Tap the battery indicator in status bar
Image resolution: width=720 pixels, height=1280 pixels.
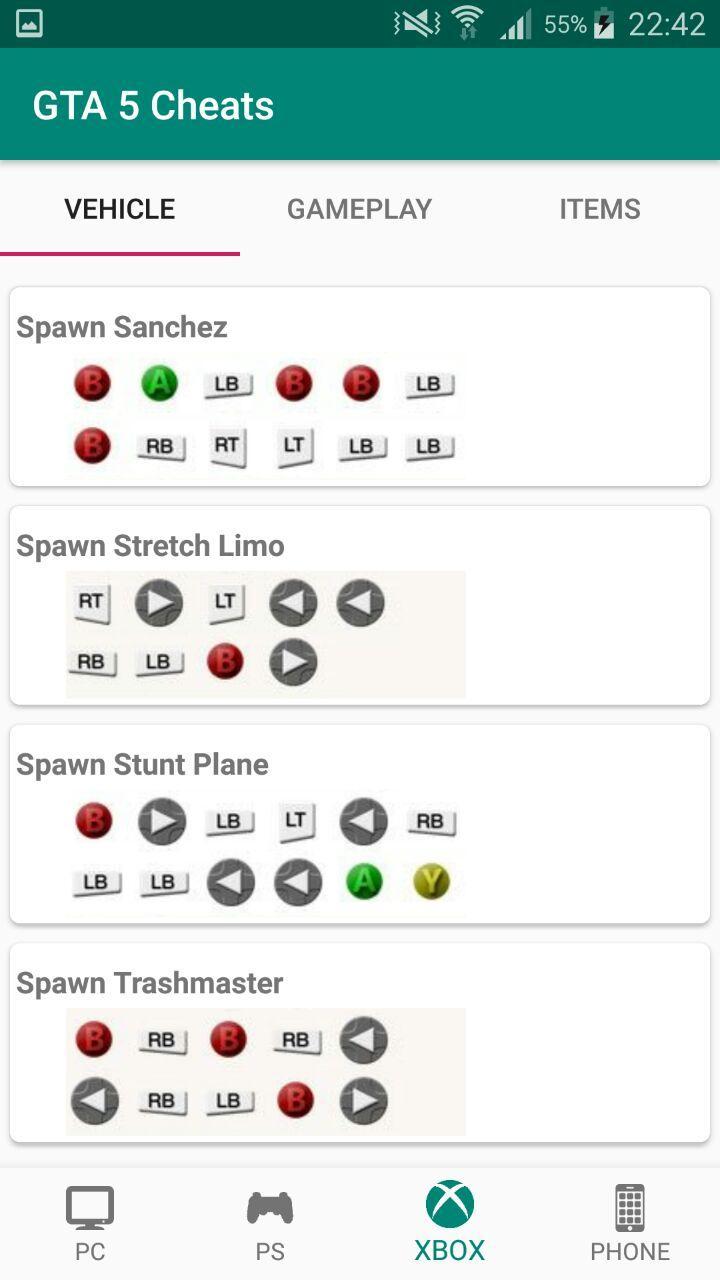604,24
